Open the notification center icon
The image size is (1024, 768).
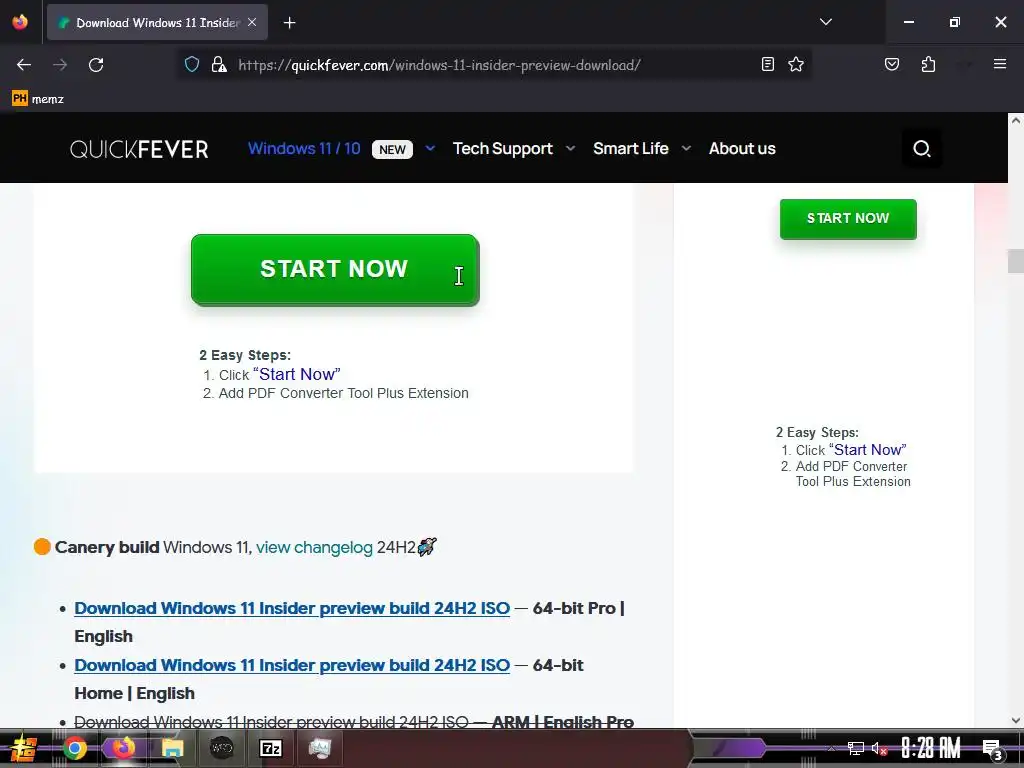(x=992, y=749)
